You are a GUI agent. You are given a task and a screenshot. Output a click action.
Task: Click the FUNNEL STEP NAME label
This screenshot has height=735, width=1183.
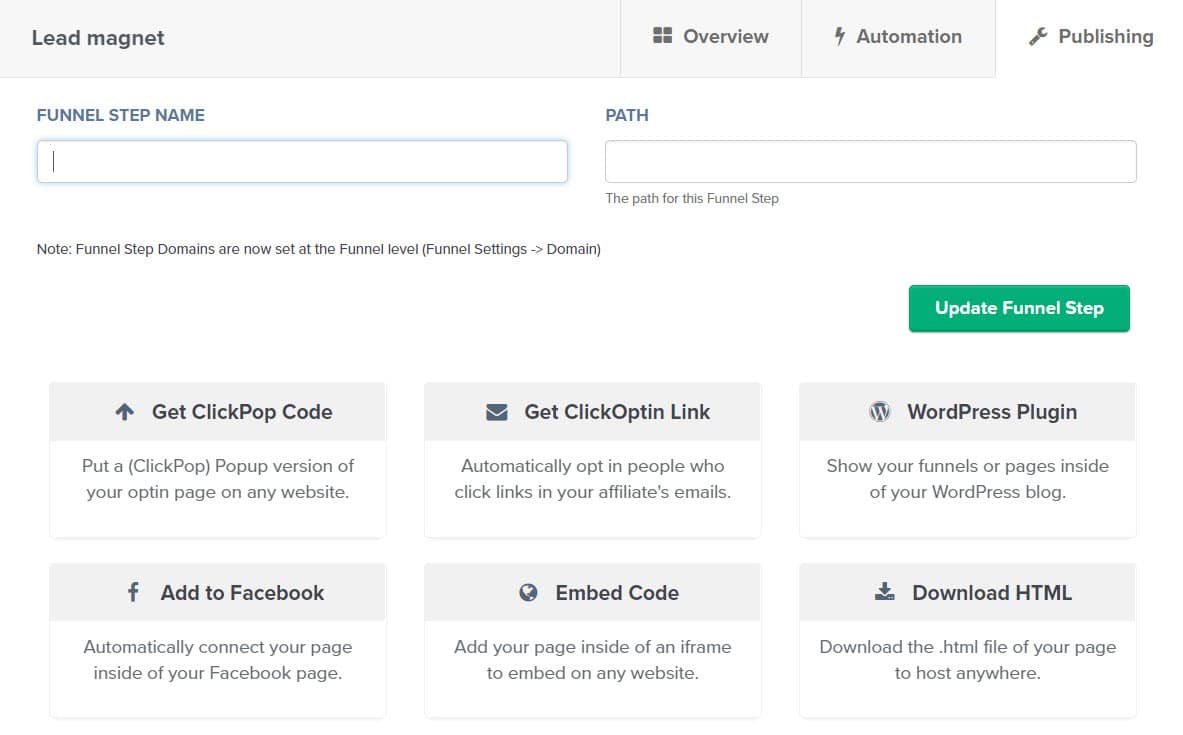pyautogui.click(x=121, y=115)
